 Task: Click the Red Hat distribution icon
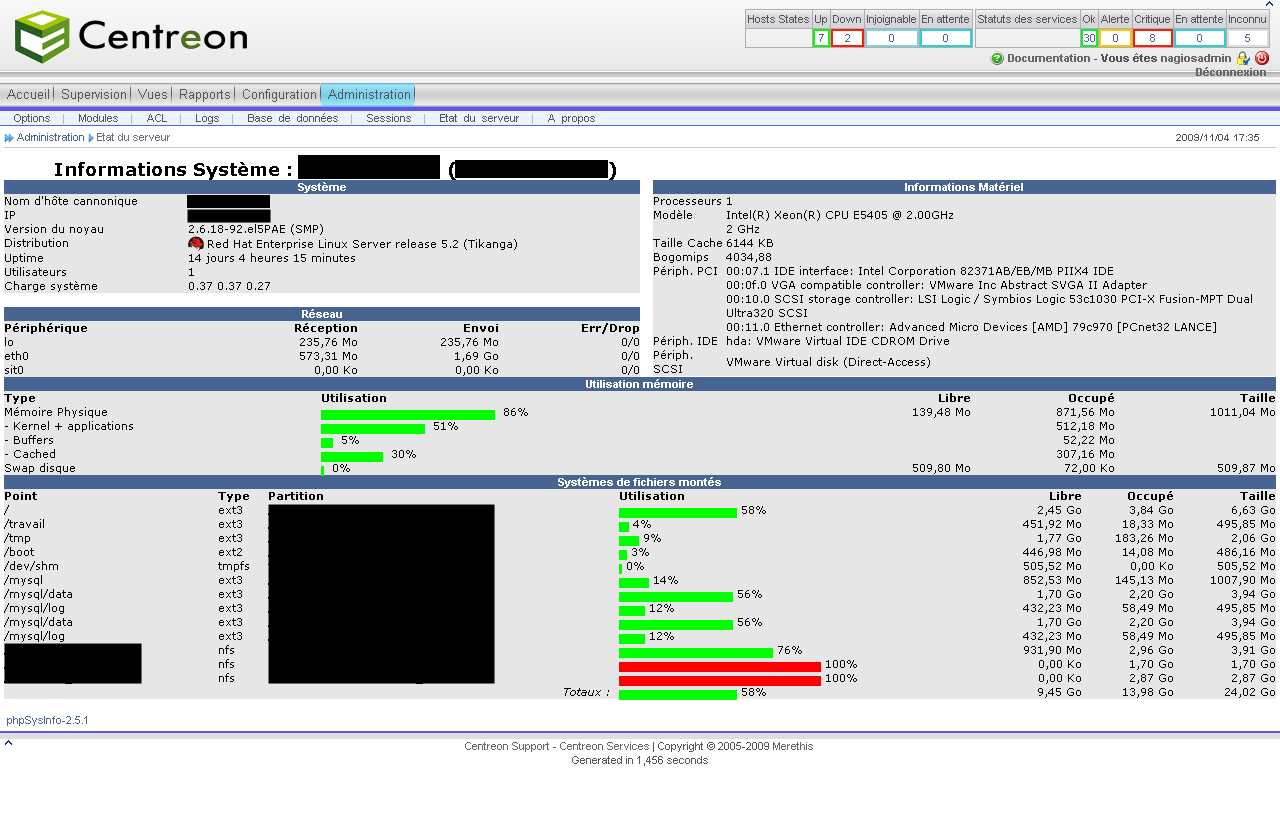click(x=195, y=244)
